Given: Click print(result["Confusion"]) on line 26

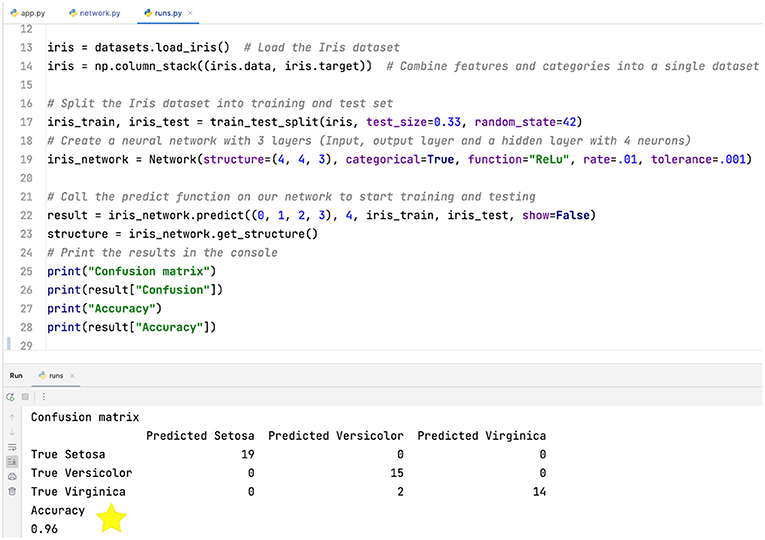Looking at the screenshot, I should pyautogui.click(x=135, y=290).
